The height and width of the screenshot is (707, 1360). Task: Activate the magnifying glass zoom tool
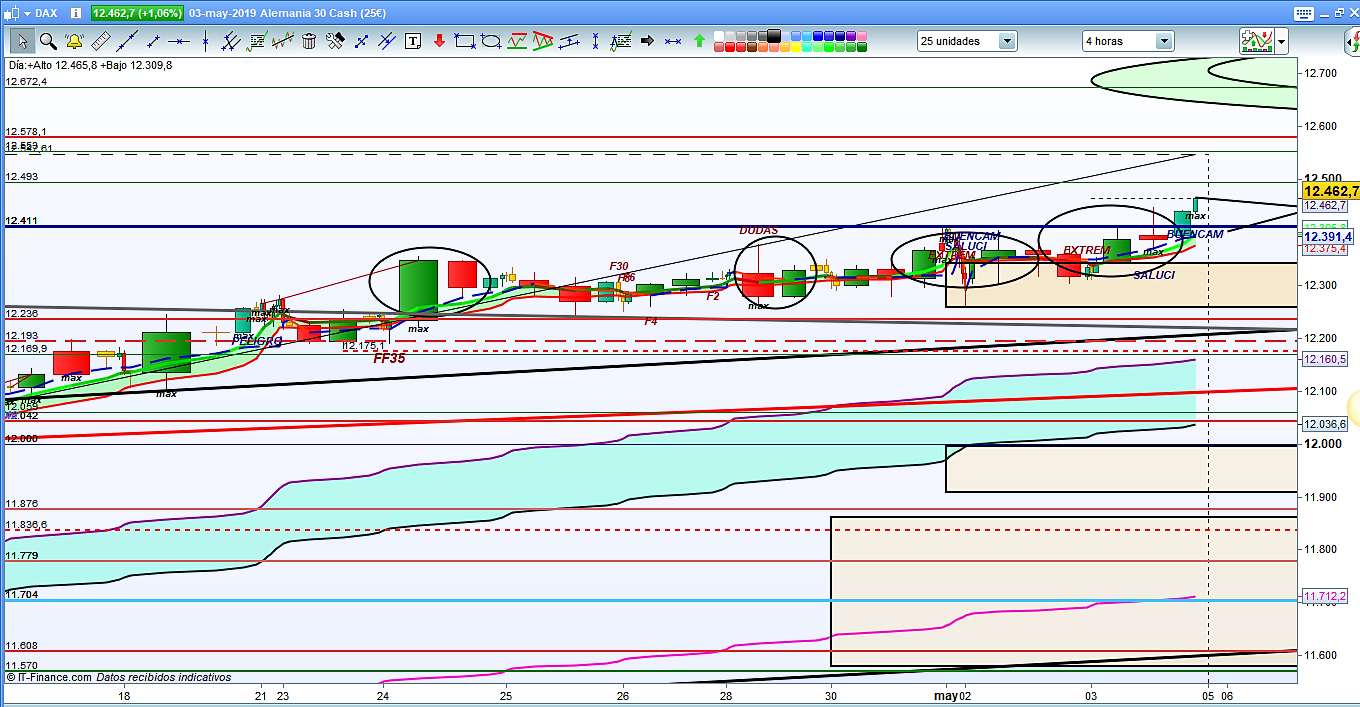click(x=47, y=41)
